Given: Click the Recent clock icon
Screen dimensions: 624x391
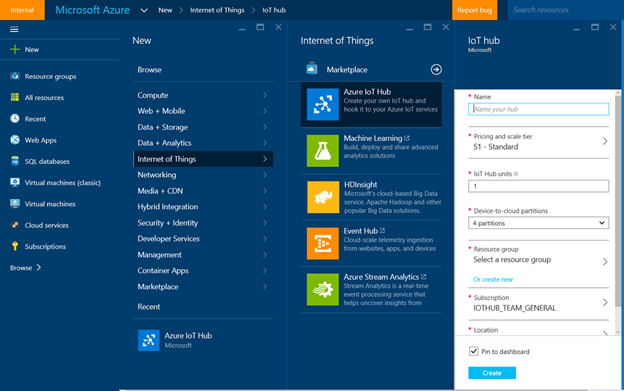Looking at the screenshot, I should click(15, 119).
